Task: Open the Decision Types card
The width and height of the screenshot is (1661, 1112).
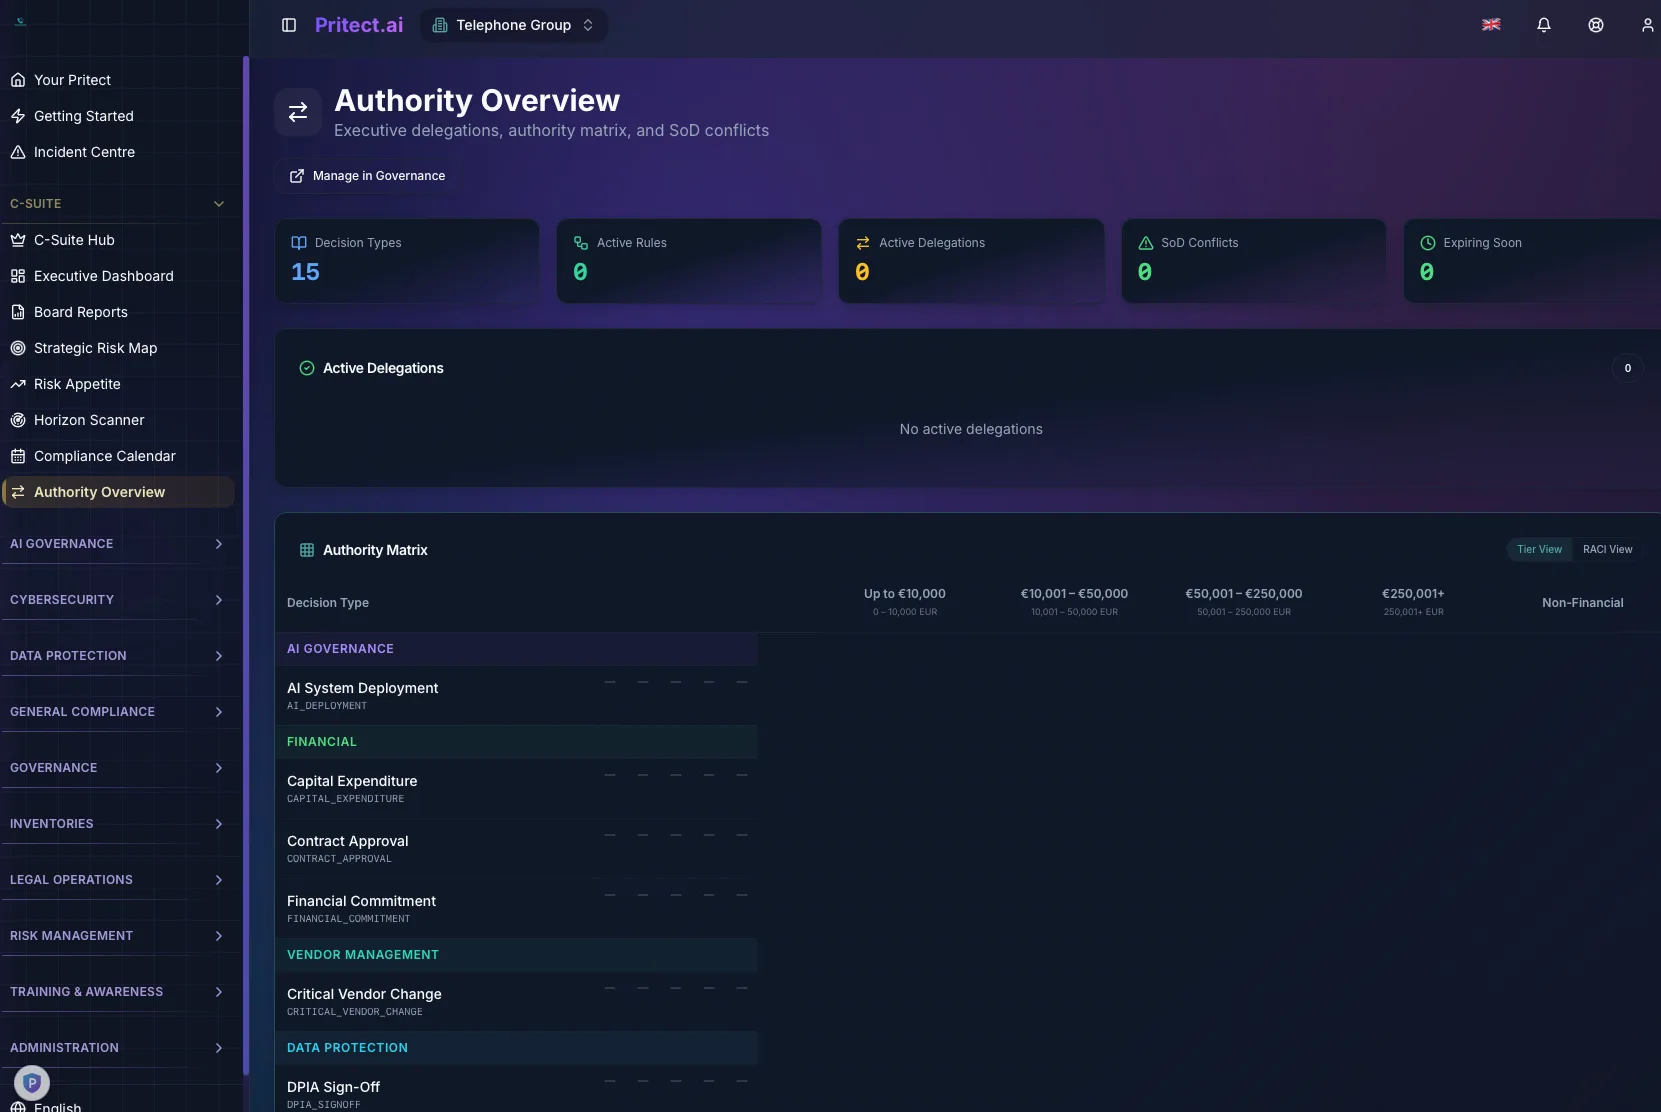Action: tap(407, 261)
